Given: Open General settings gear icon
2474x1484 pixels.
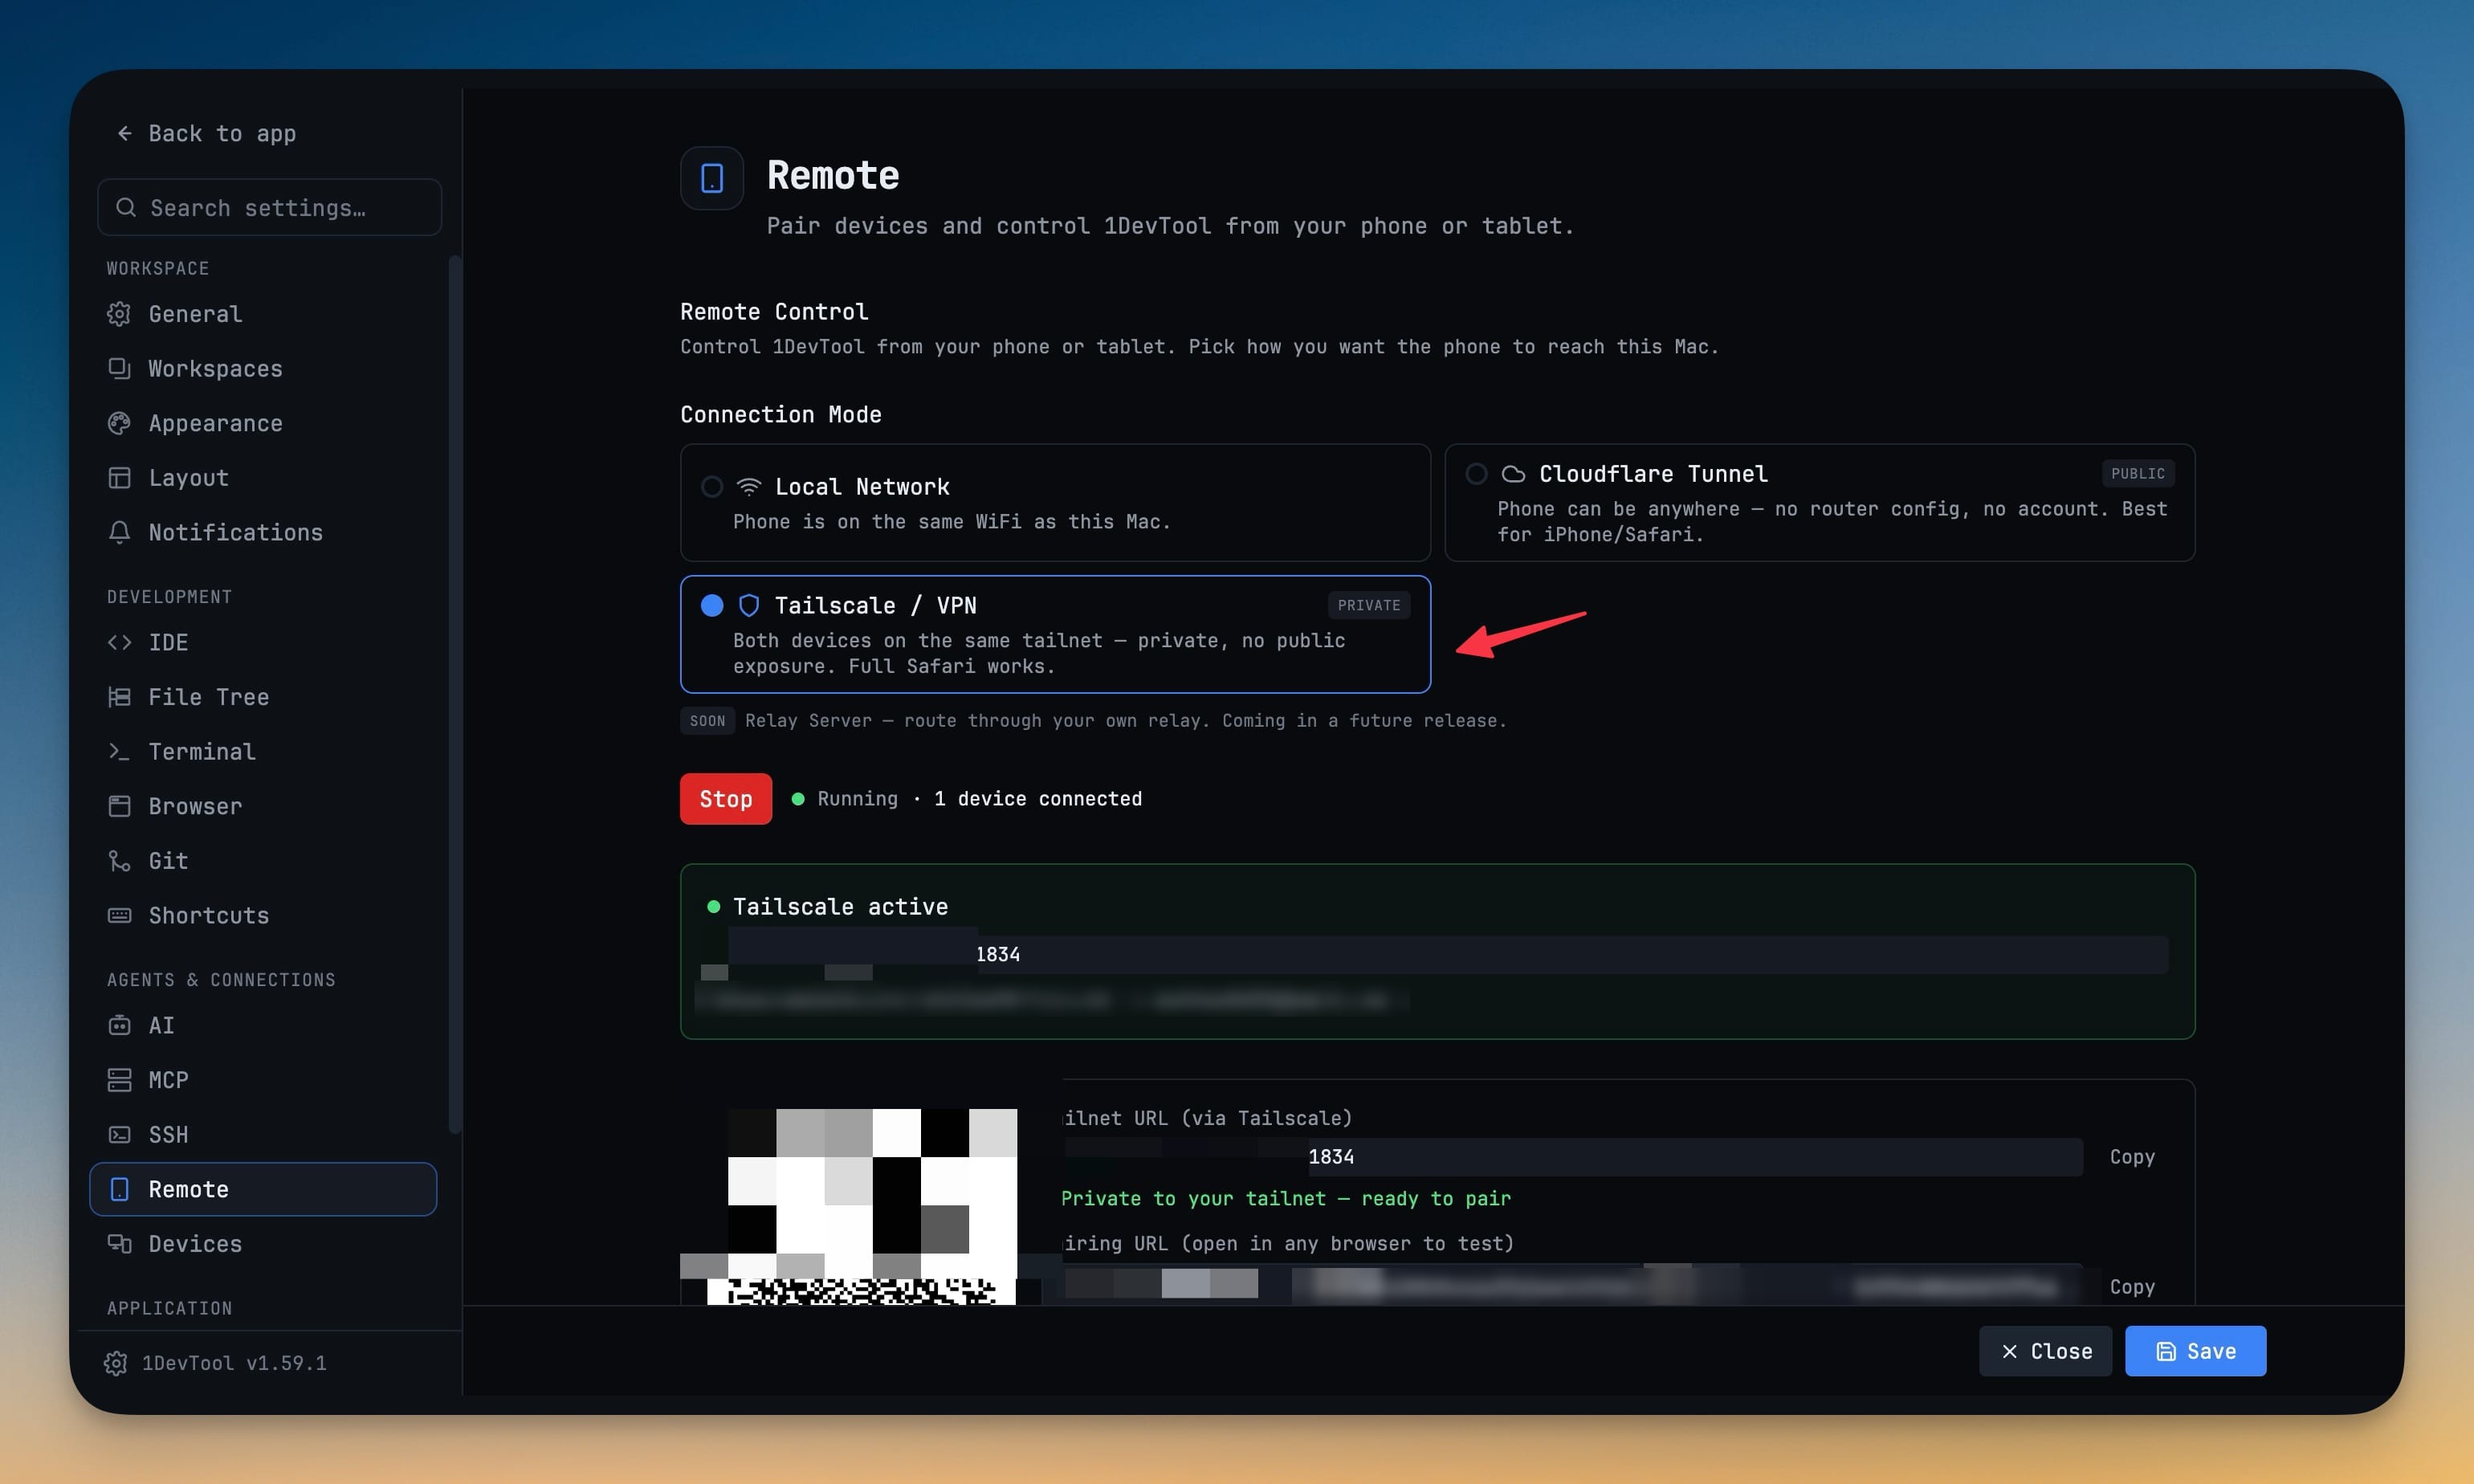Looking at the screenshot, I should pos(119,314).
